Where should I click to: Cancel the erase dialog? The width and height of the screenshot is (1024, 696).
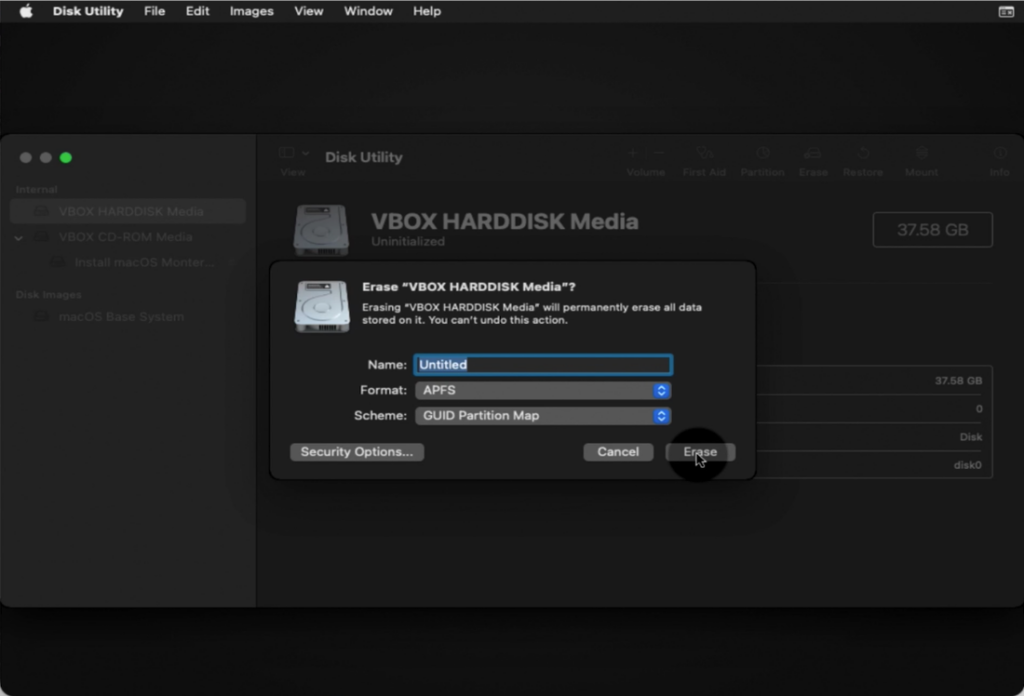(x=618, y=452)
